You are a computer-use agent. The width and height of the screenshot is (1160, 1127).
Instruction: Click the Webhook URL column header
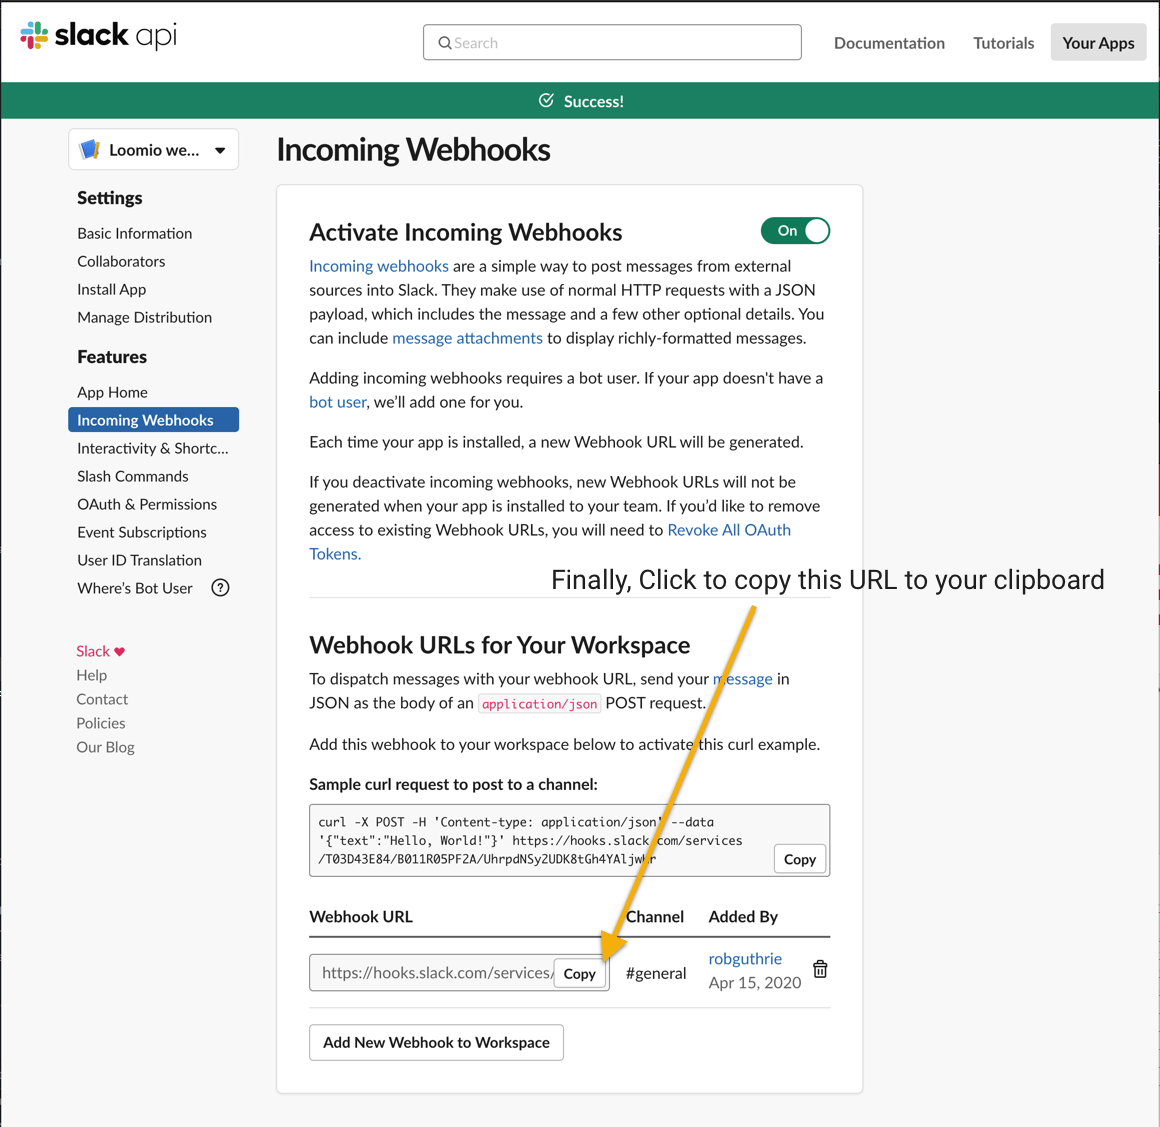[x=361, y=917]
